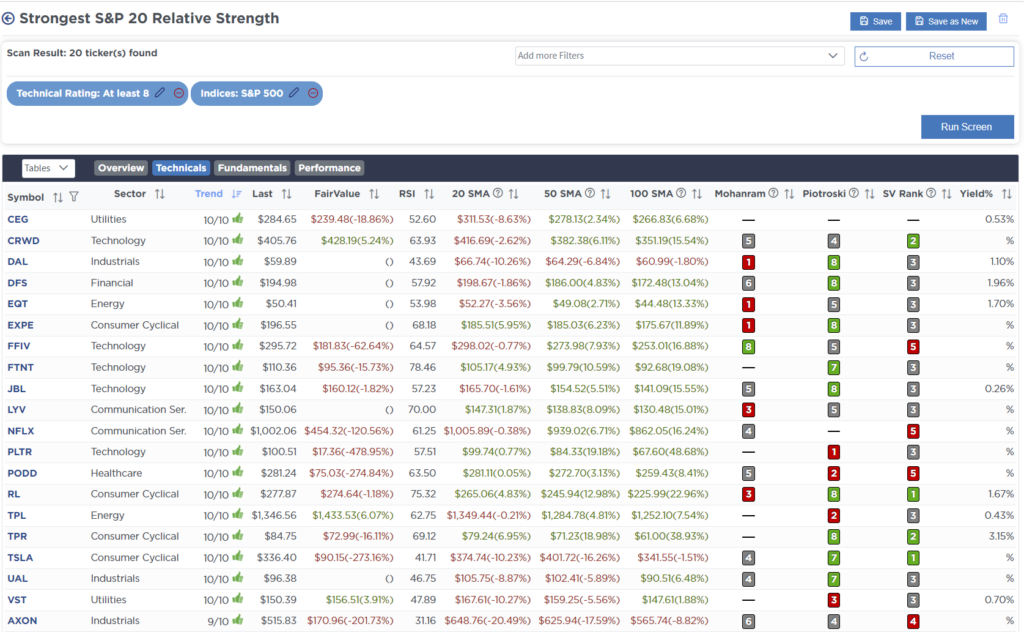The height and width of the screenshot is (632, 1024).
Task: Click the back arrow beside screen title
Action: [x=8, y=19]
